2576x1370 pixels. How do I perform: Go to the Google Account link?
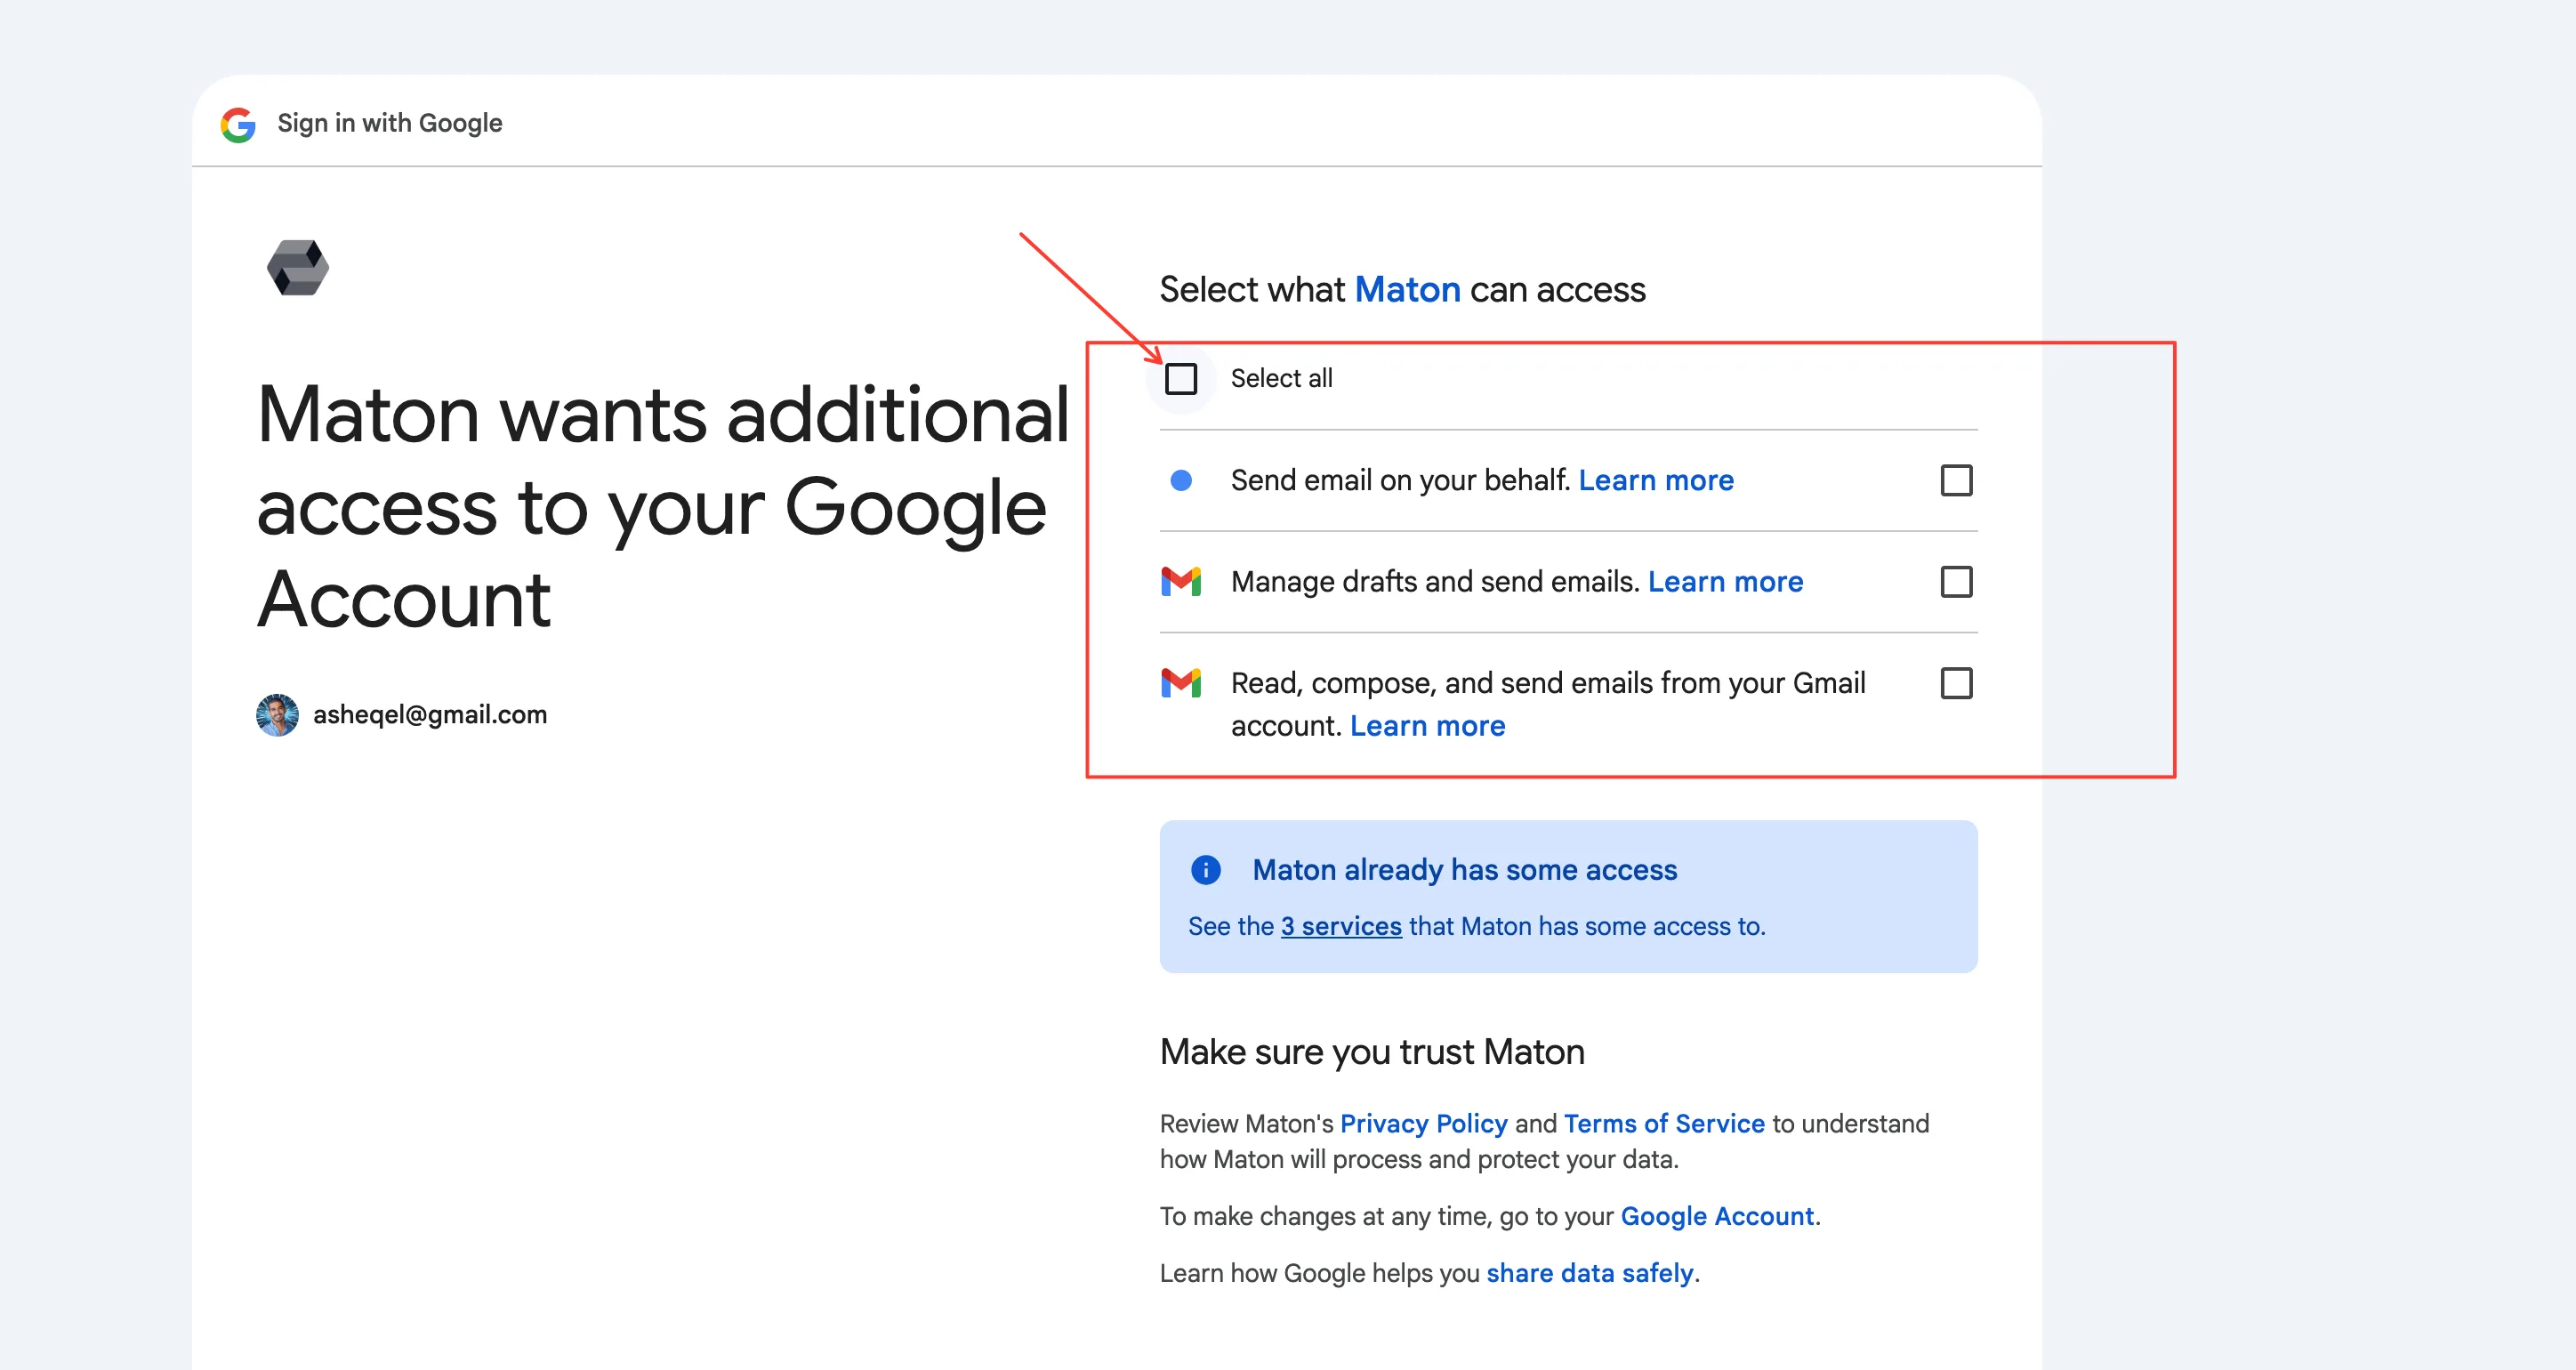(x=1717, y=1217)
